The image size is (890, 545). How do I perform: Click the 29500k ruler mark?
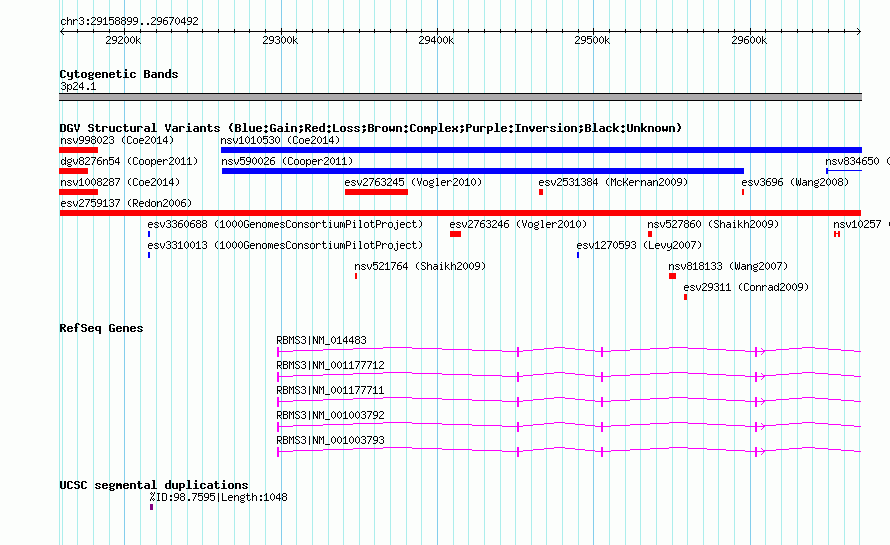[592, 40]
